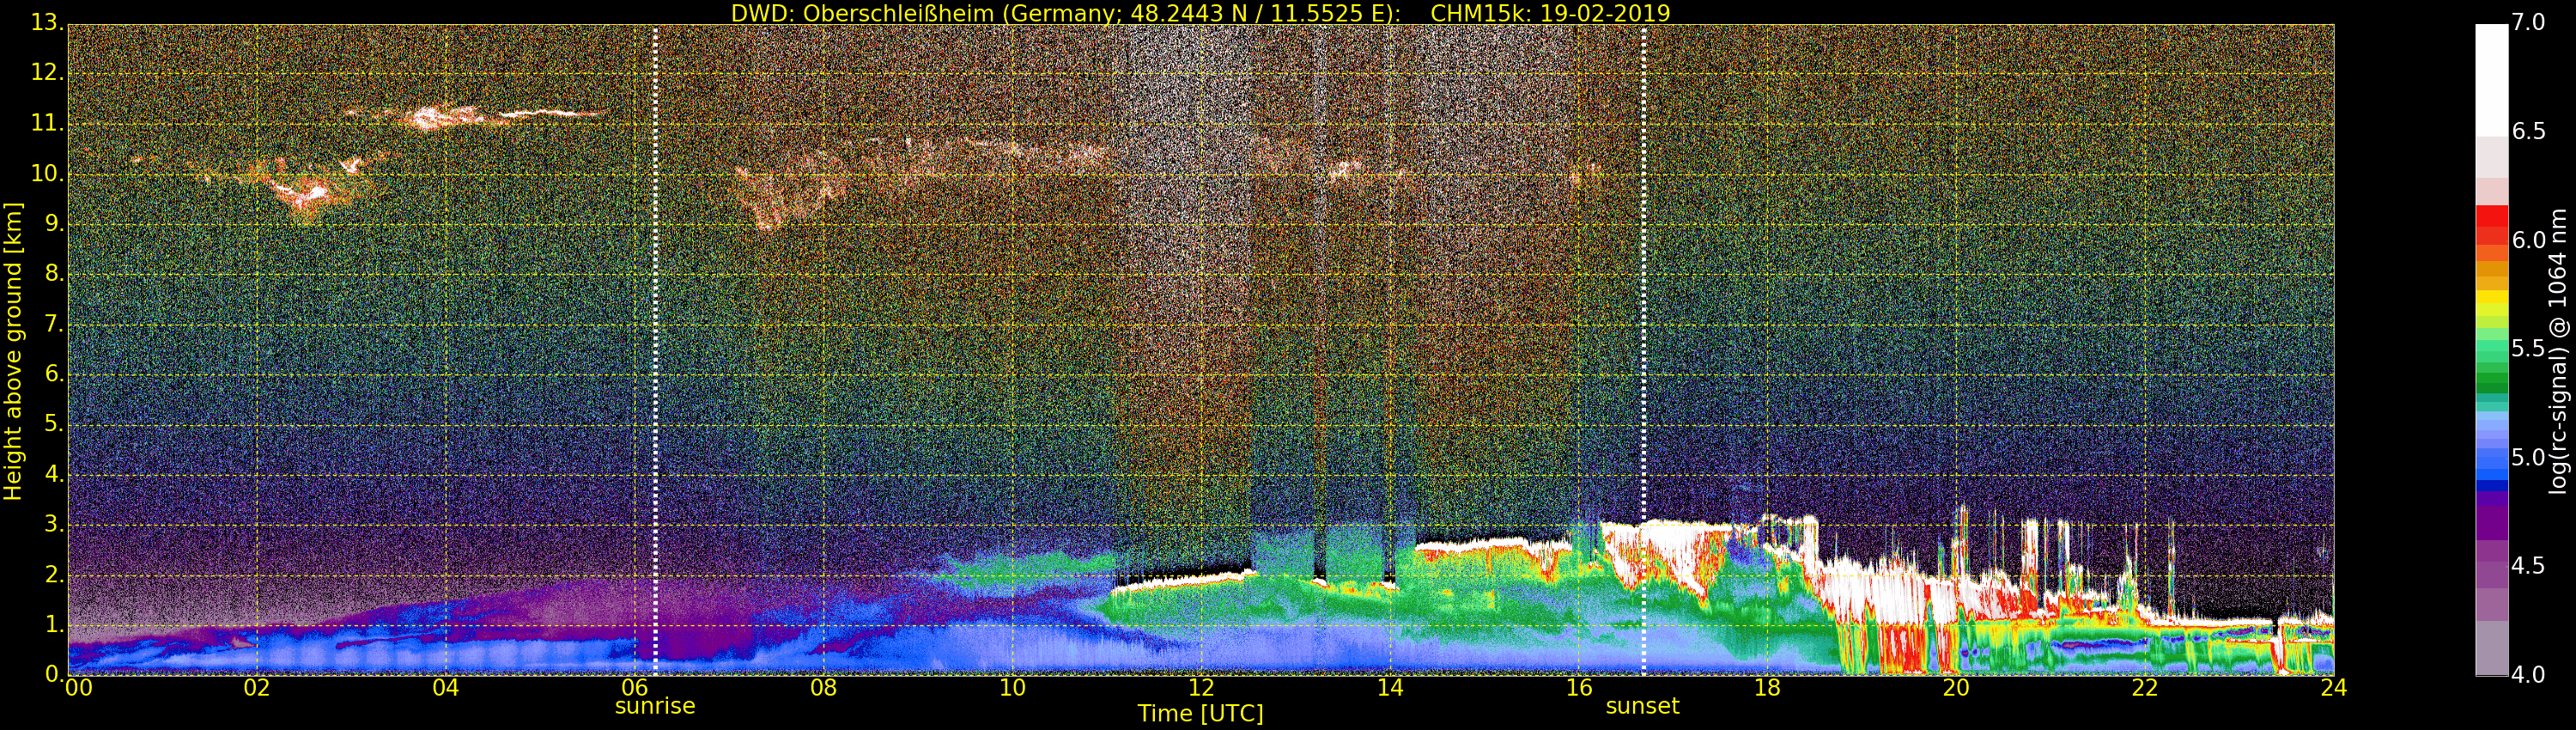This screenshot has width=2576, height=730.
Task: Click the white dotted sunset marker line
Action: pos(1643,349)
